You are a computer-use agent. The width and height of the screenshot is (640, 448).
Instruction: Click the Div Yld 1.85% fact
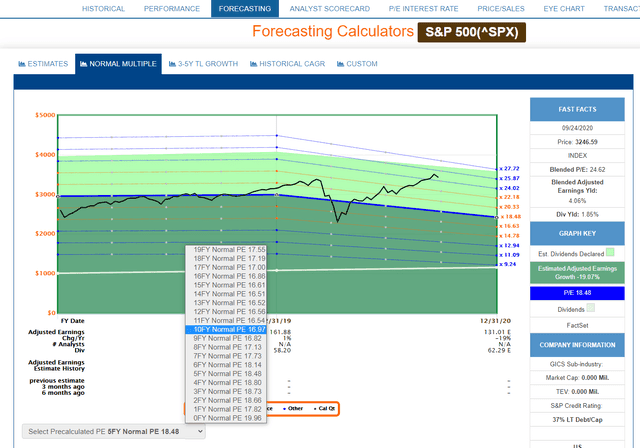point(577,215)
